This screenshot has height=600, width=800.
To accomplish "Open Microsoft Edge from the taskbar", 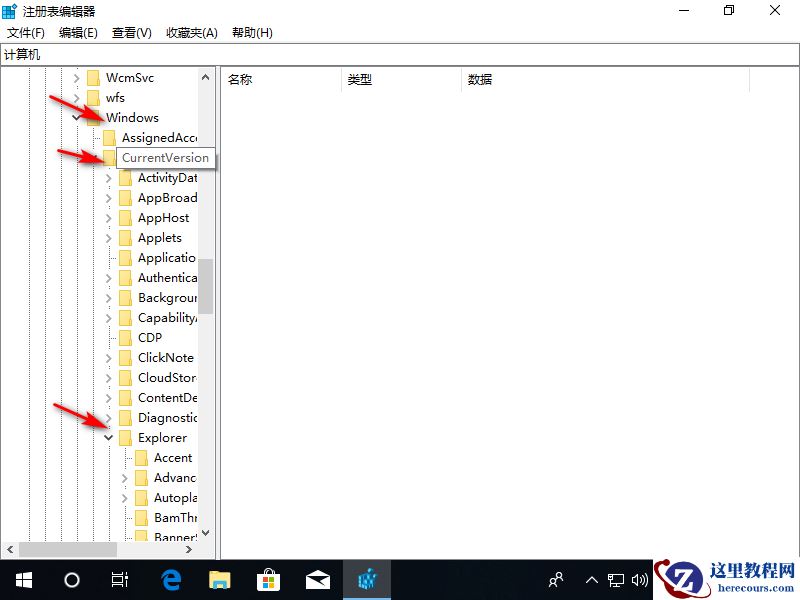I will pos(170,579).
